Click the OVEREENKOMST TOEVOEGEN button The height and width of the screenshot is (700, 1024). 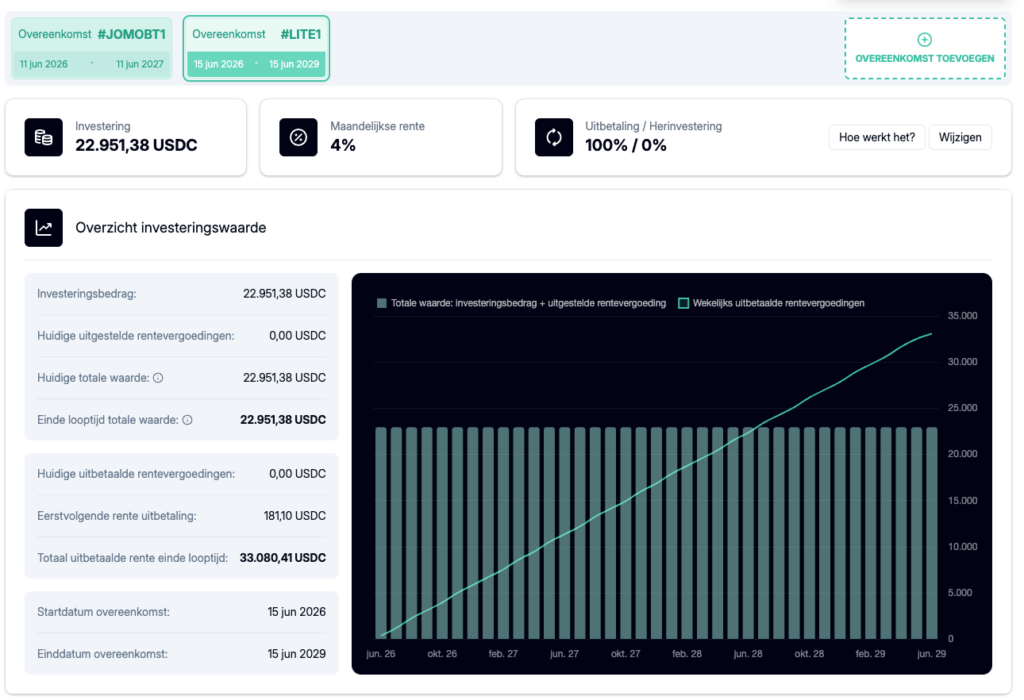click(925, 49)
